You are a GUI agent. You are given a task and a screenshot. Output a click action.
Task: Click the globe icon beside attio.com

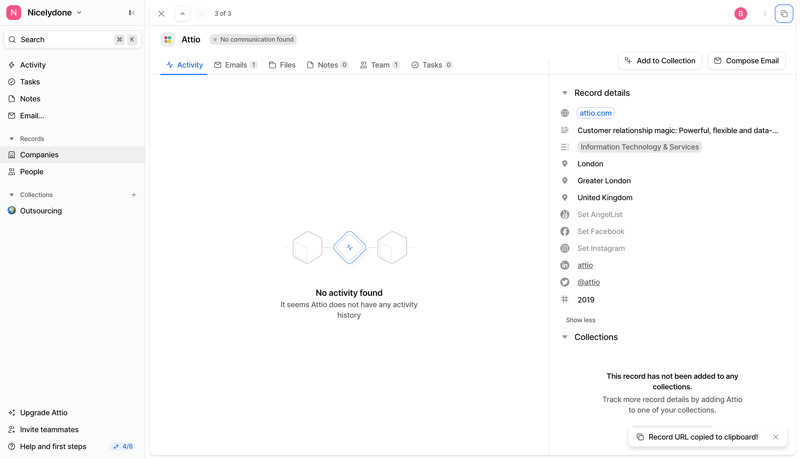(565, 113)
